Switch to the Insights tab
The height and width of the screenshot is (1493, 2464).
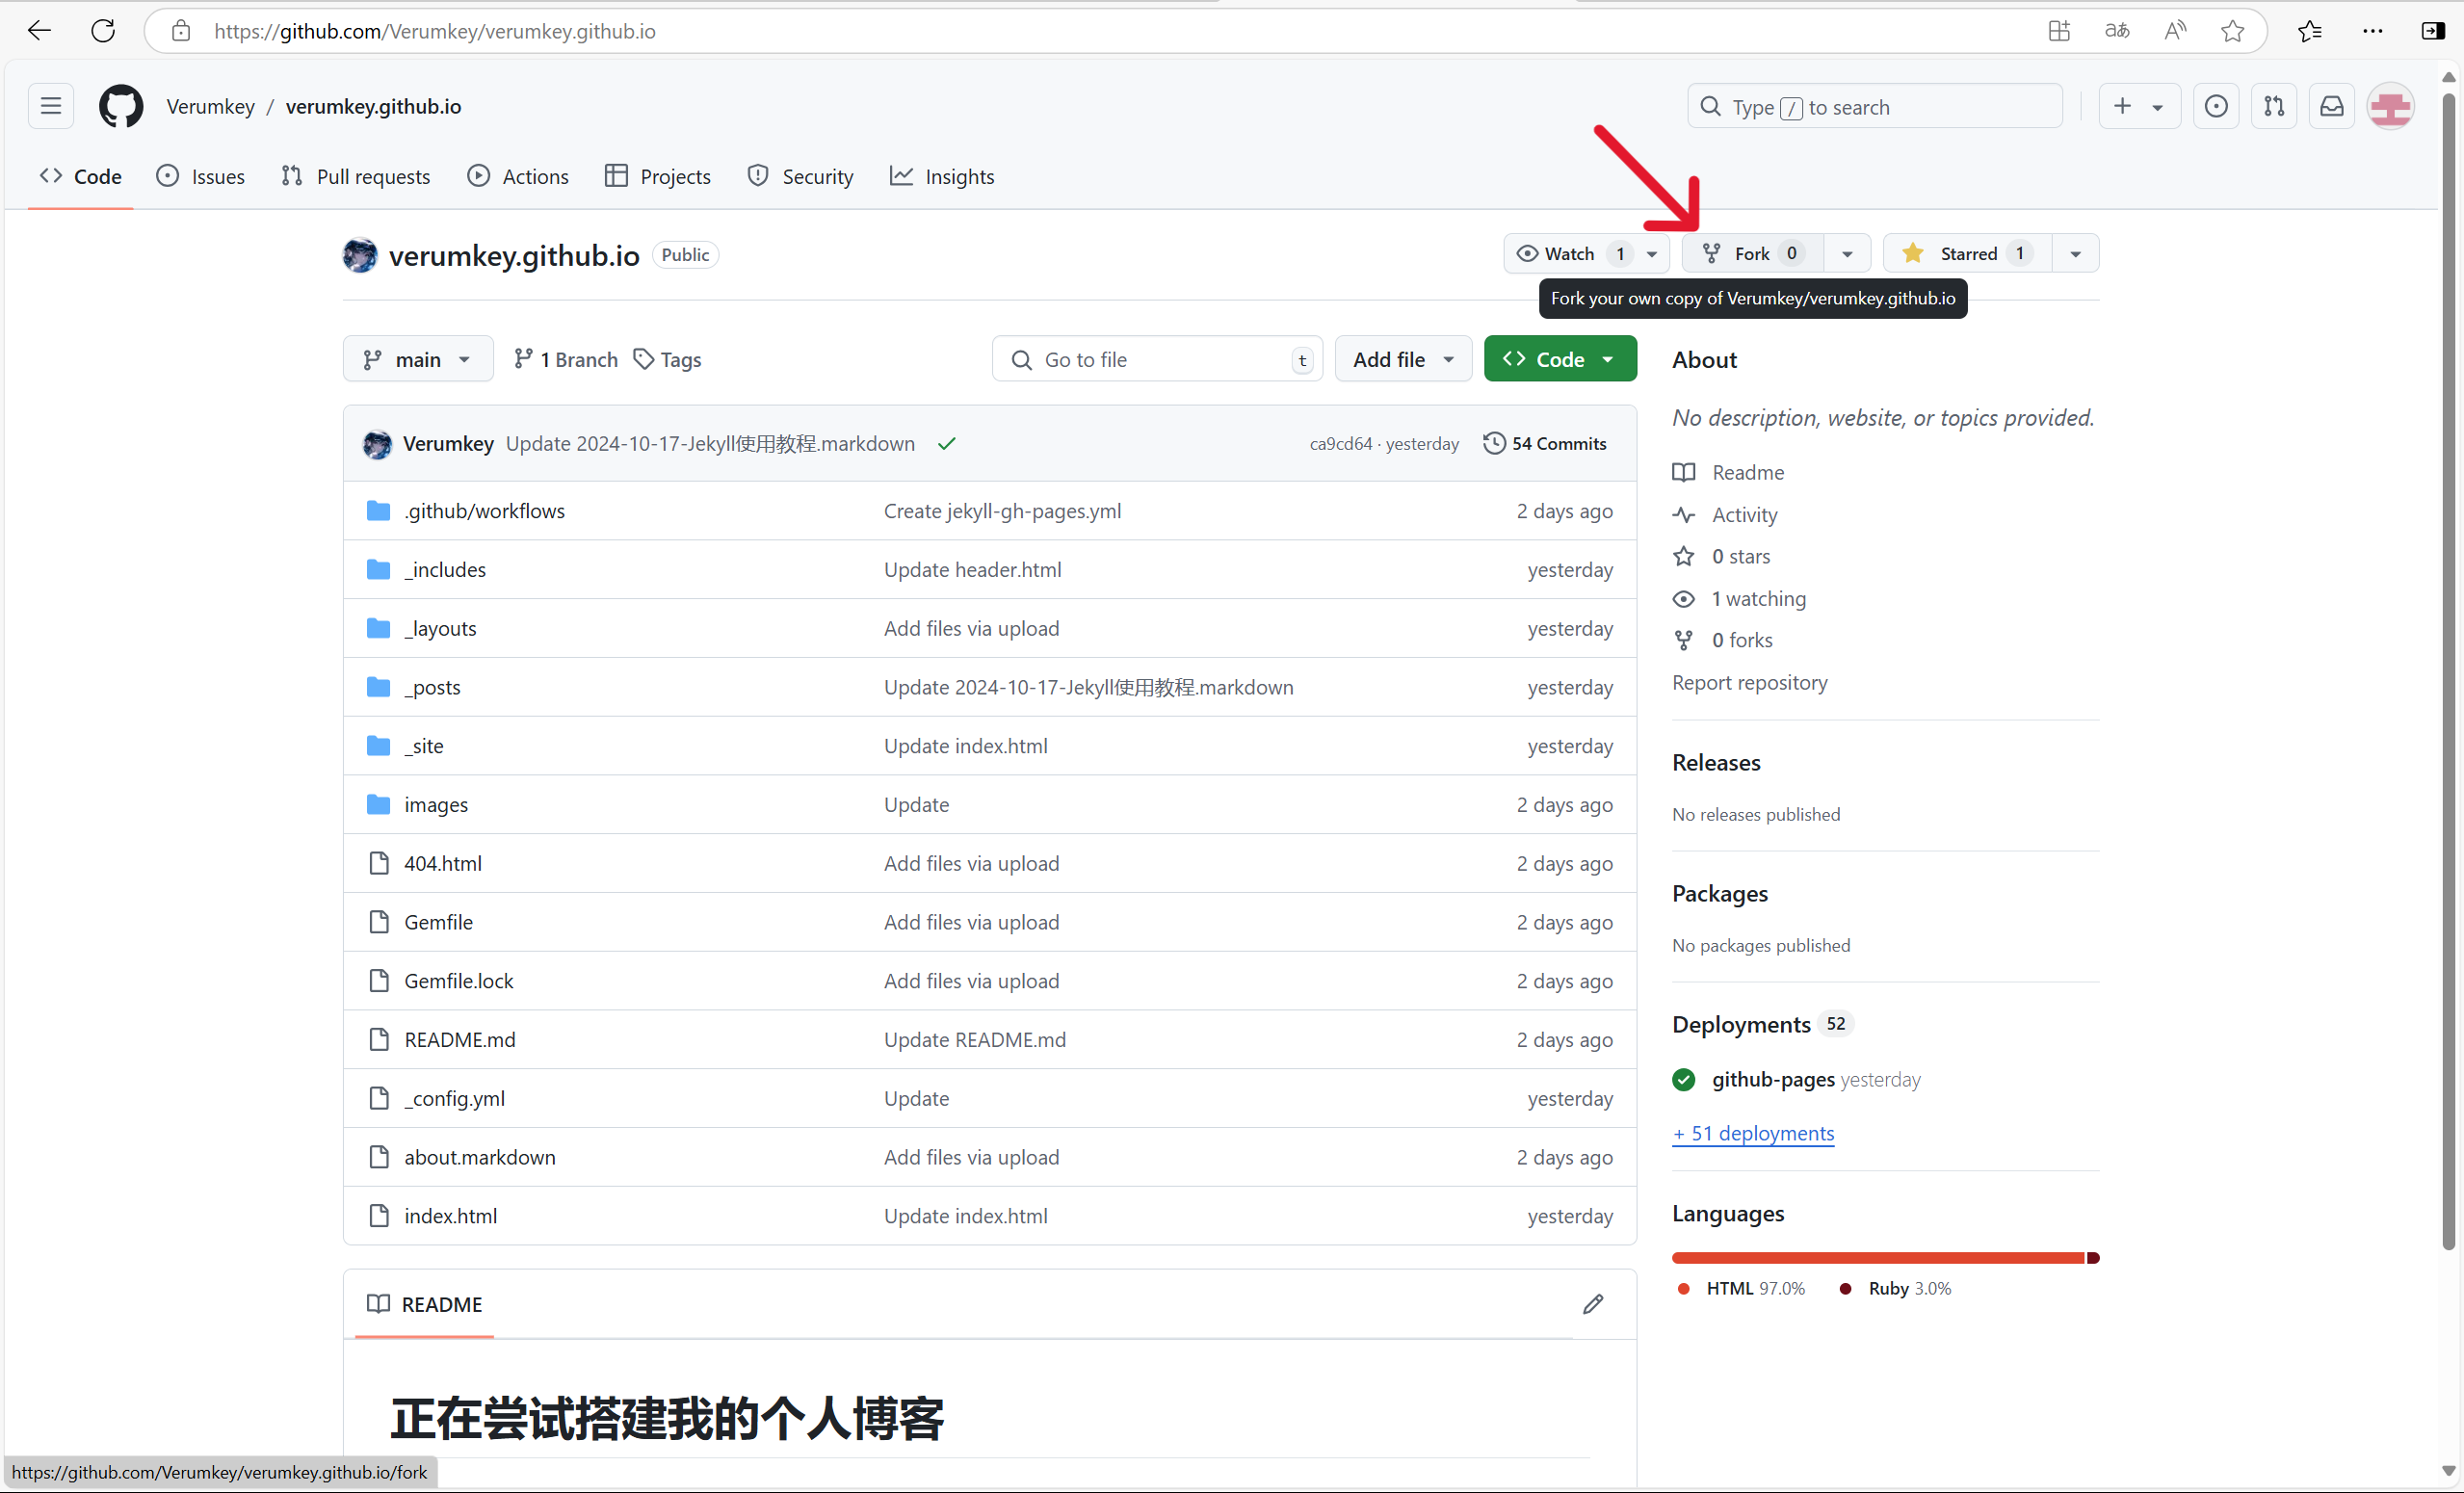click(942, 177)
